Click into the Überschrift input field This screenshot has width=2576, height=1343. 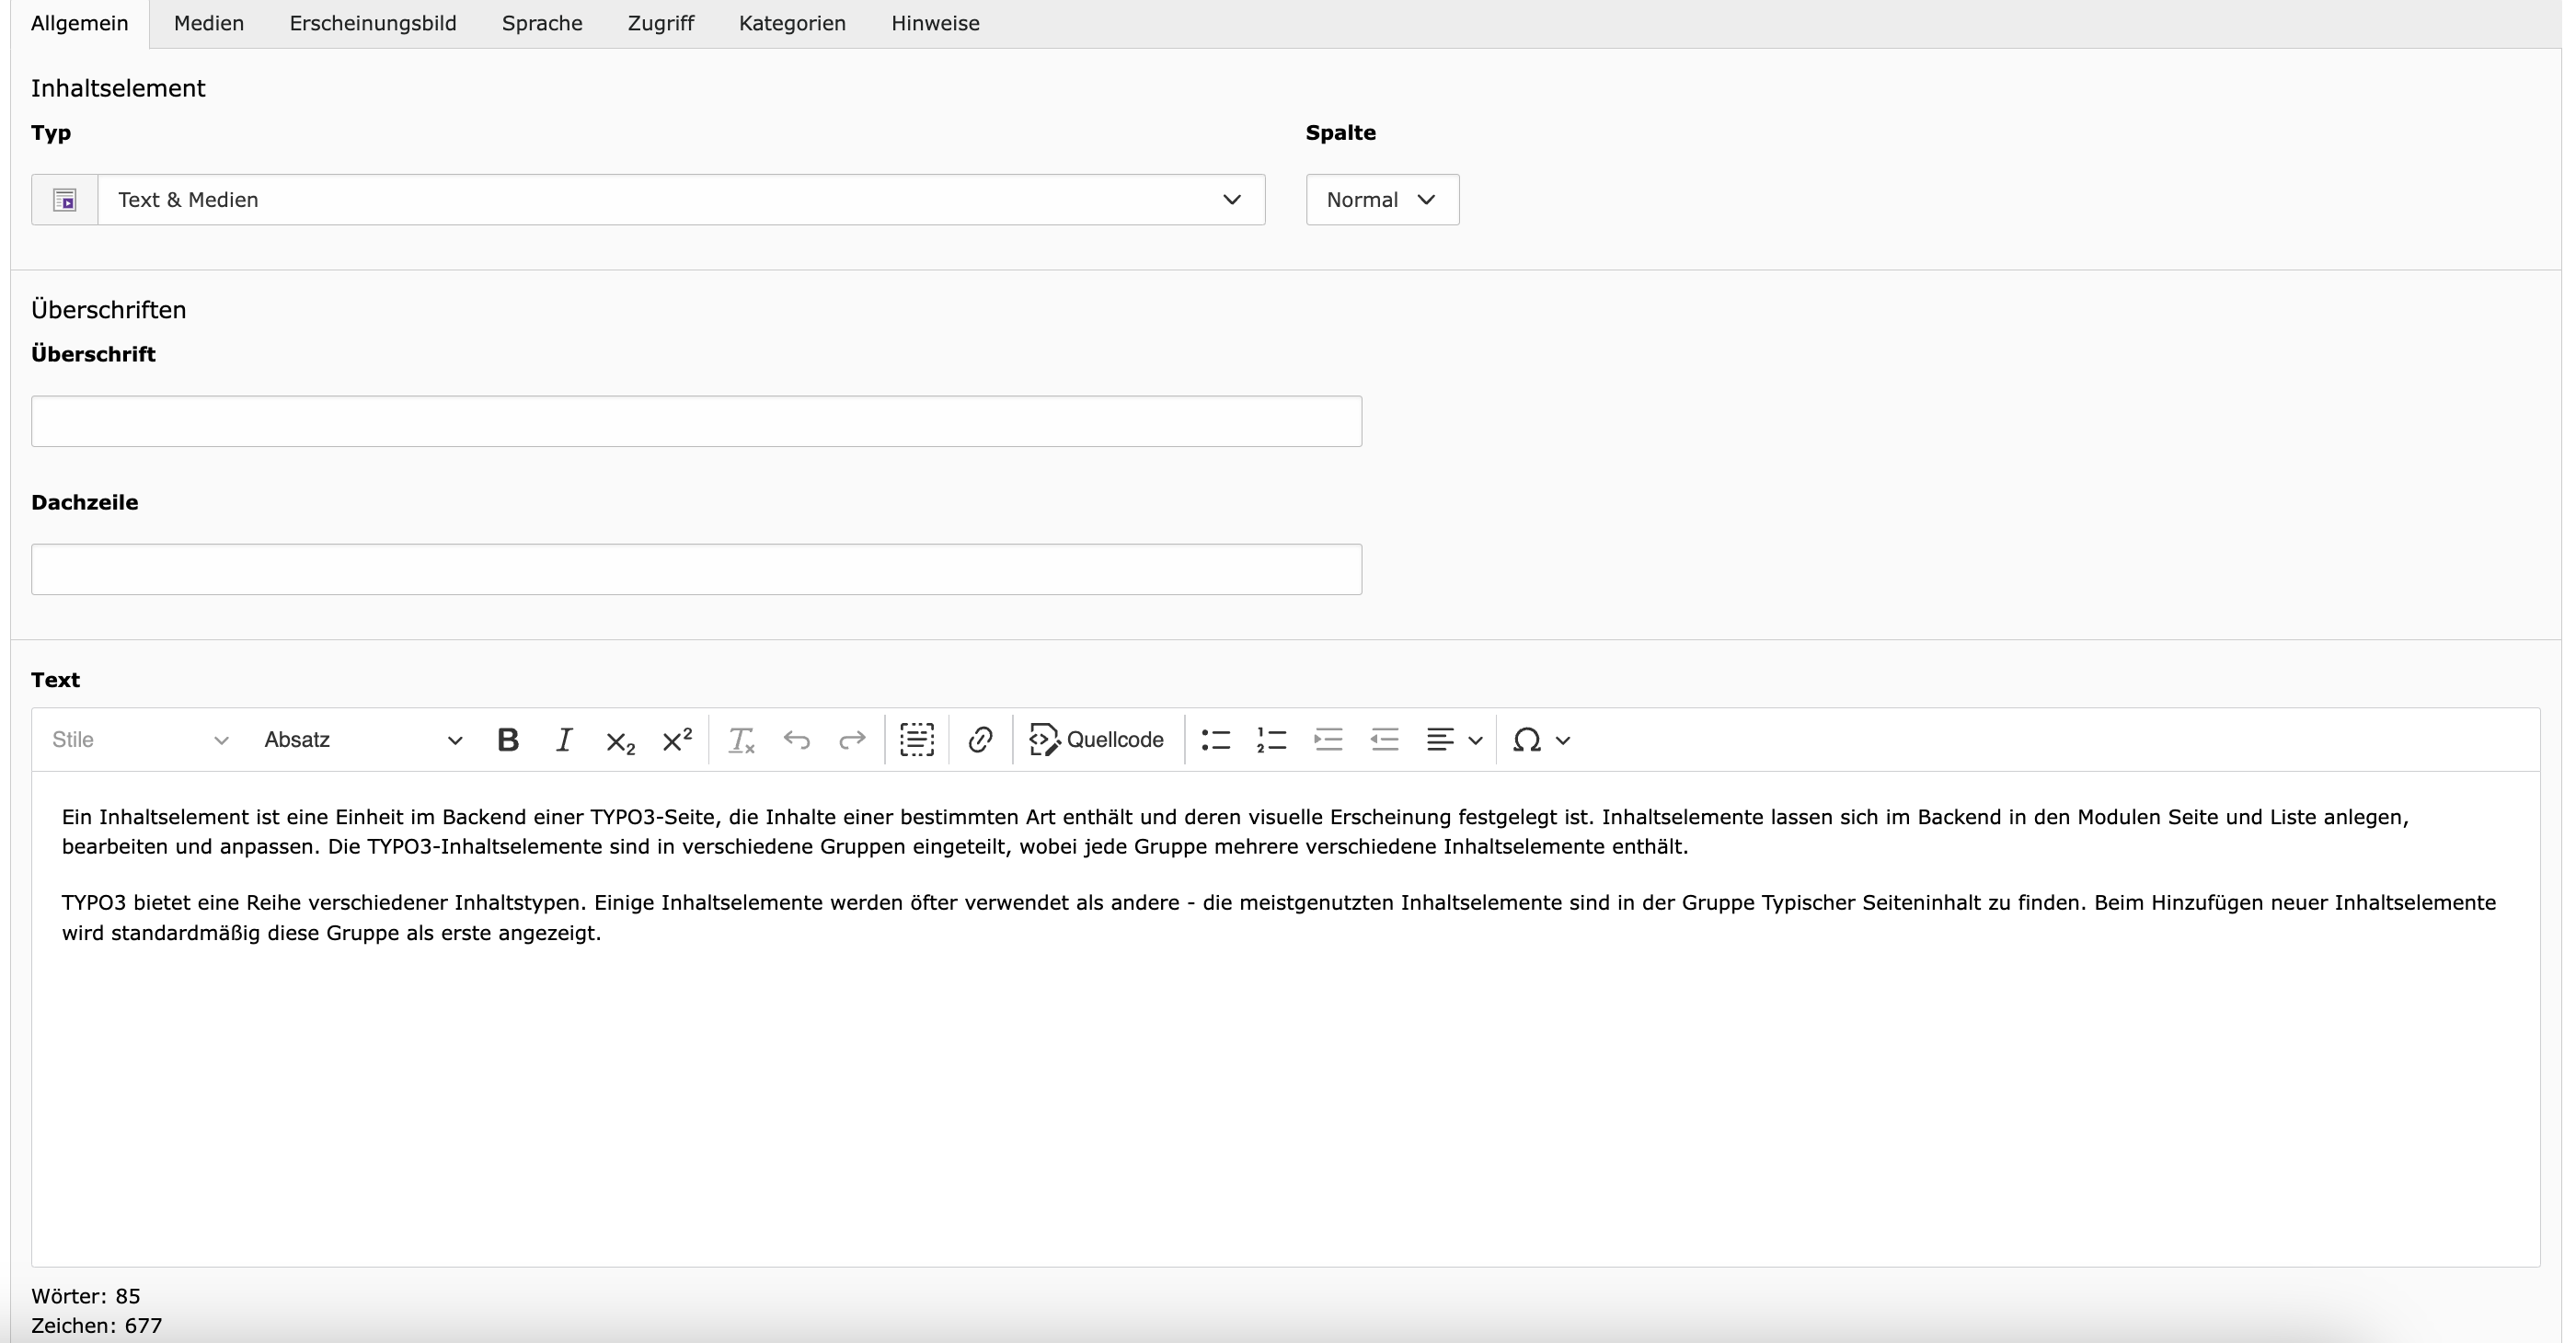696,421
